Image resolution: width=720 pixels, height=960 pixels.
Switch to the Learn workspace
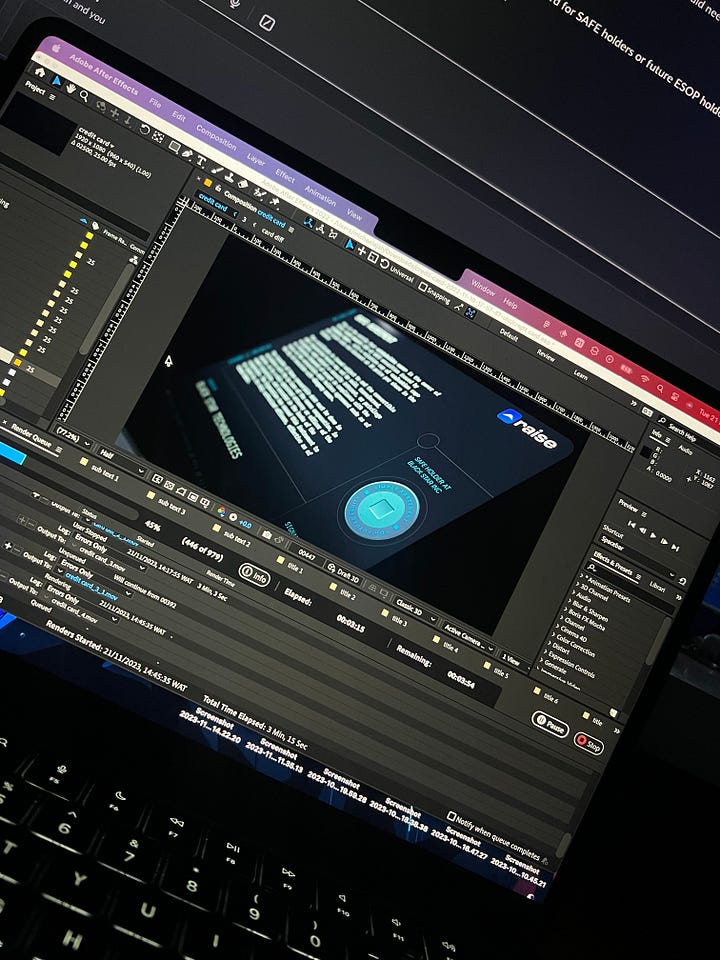(580, 375)
